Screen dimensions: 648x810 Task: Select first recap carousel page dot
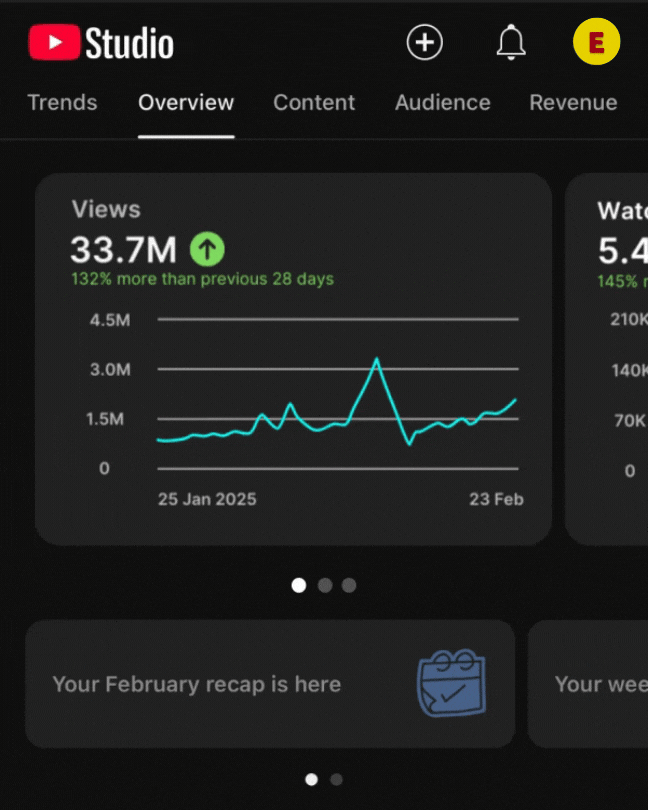click(x=312, y=779)
